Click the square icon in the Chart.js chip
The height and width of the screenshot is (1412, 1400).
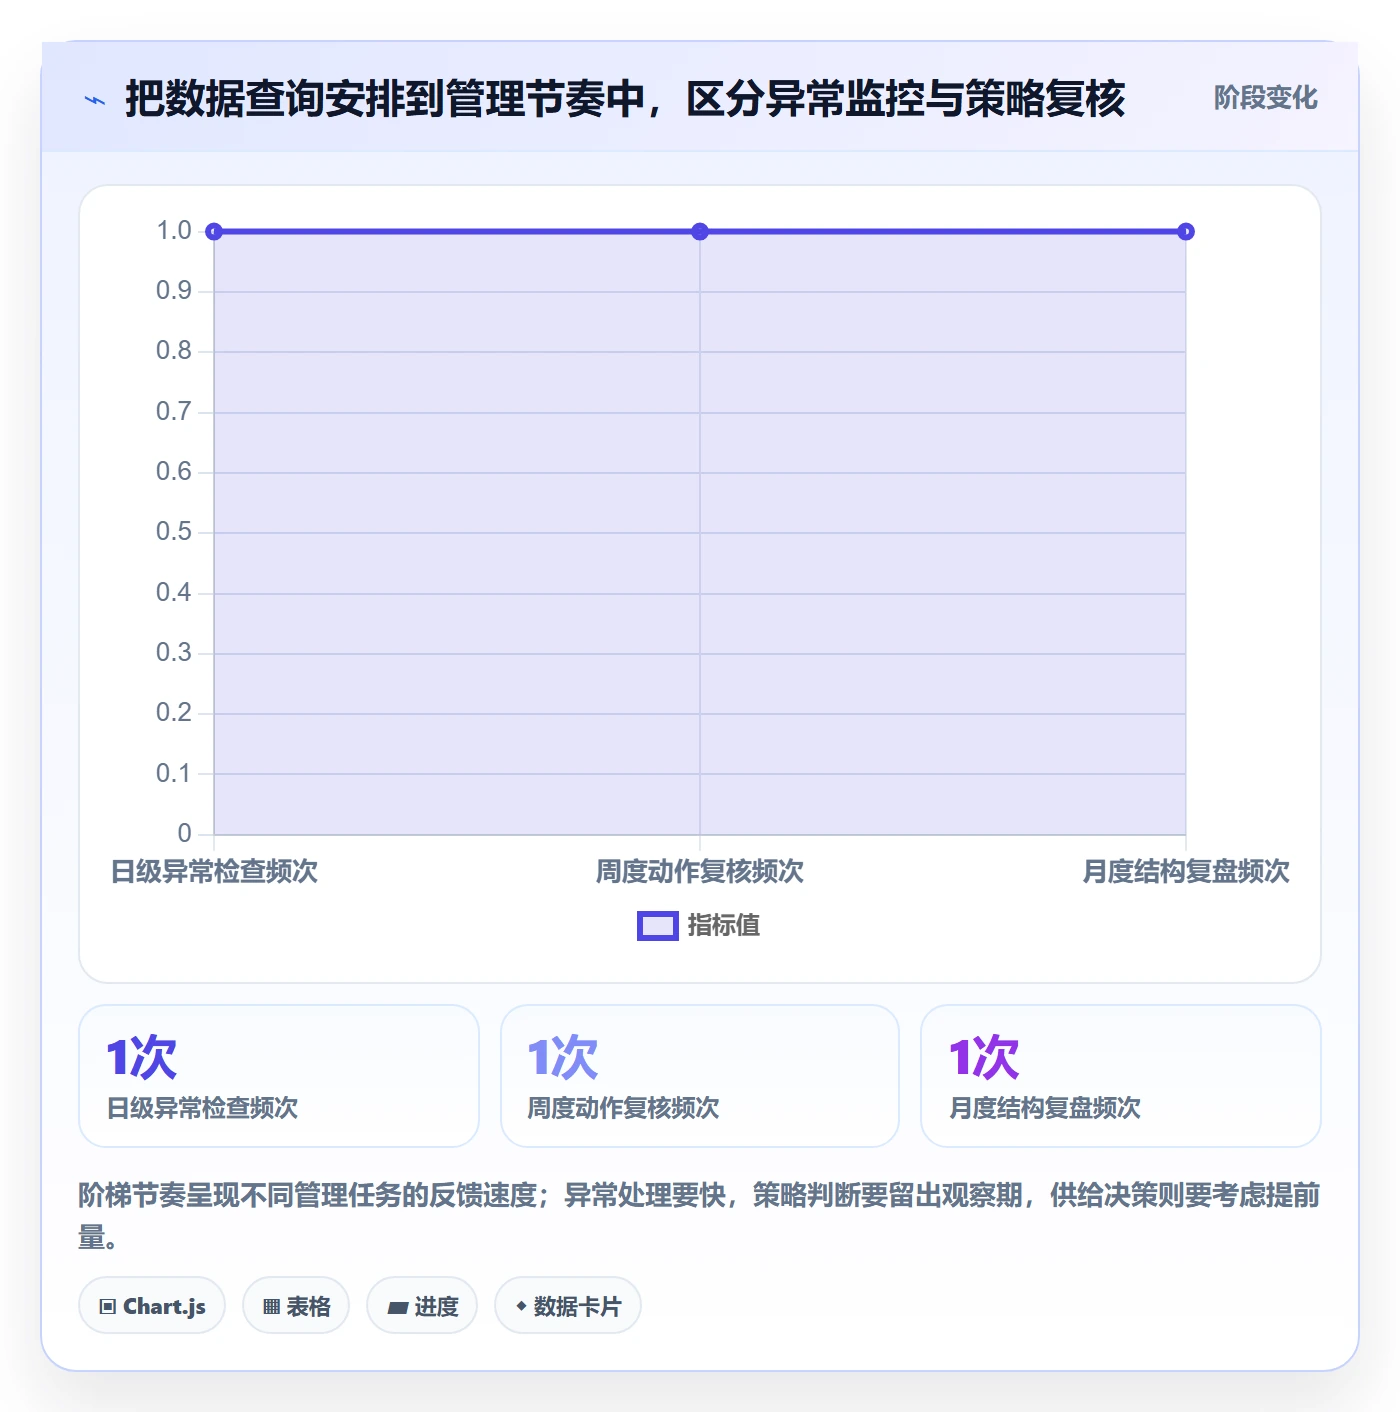point(108,1307)
